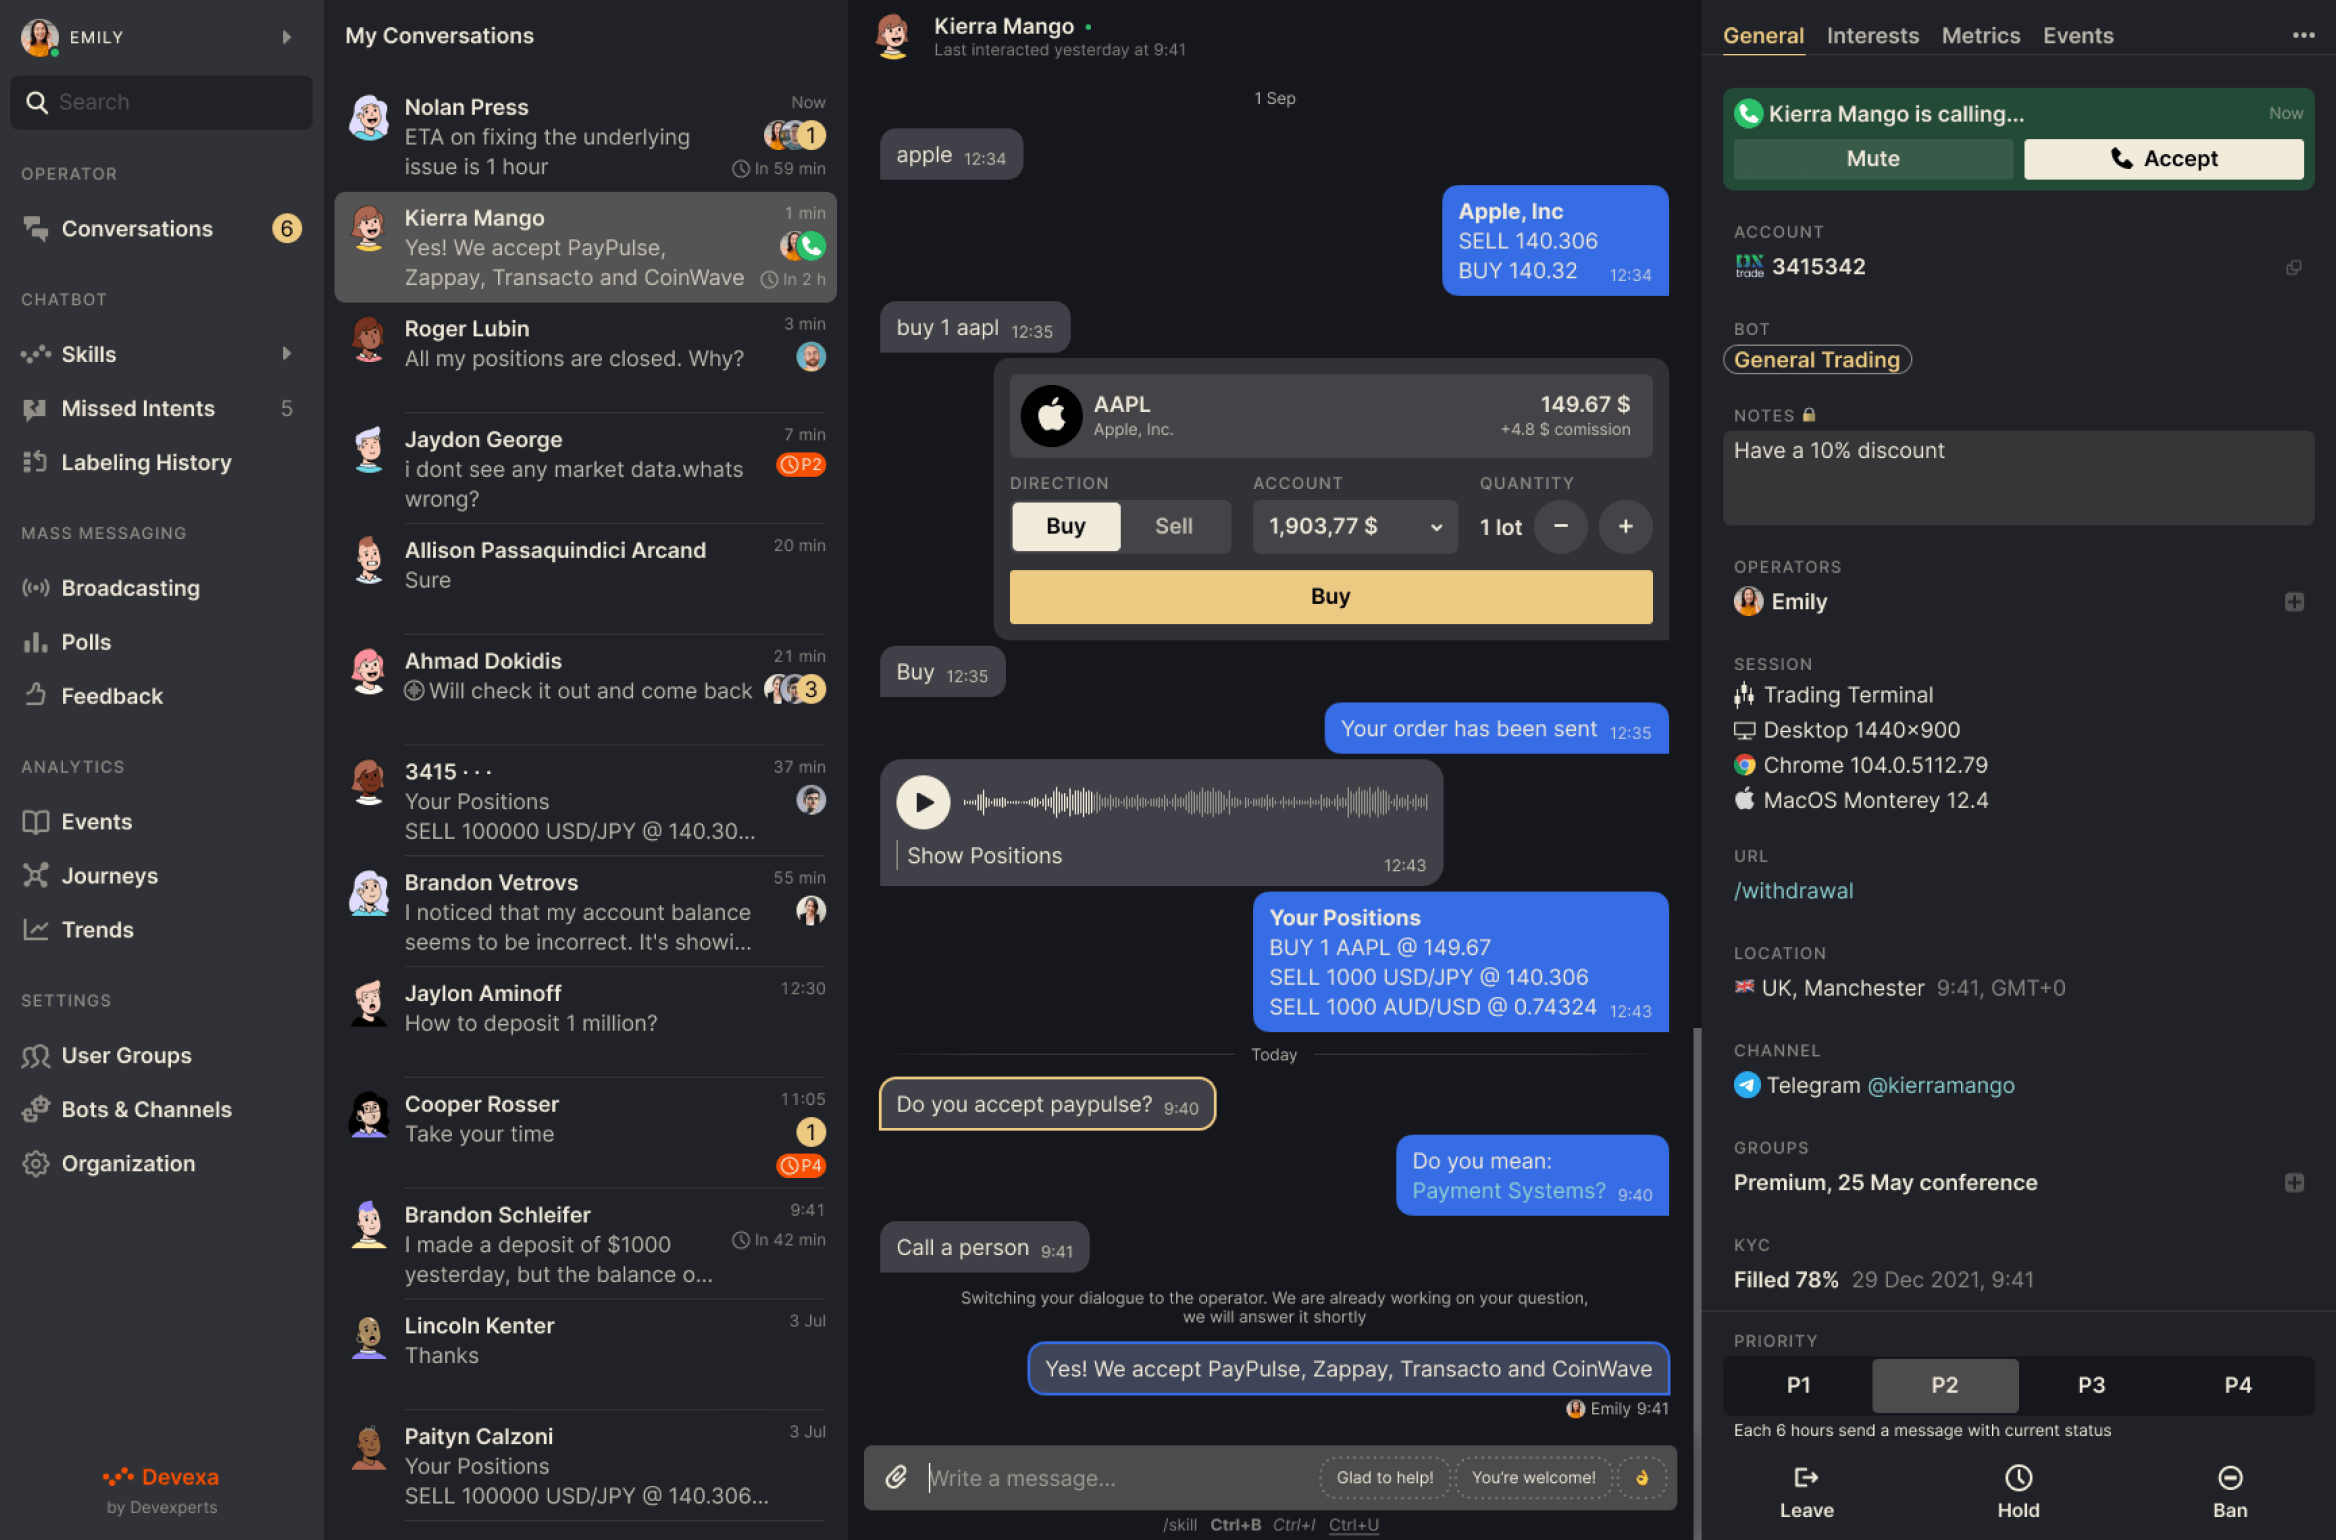Image resolution: width=2336 pixels, height=1540 pixels.
Task: Click the Labeling History icon
Action: (x=36, y=461)
